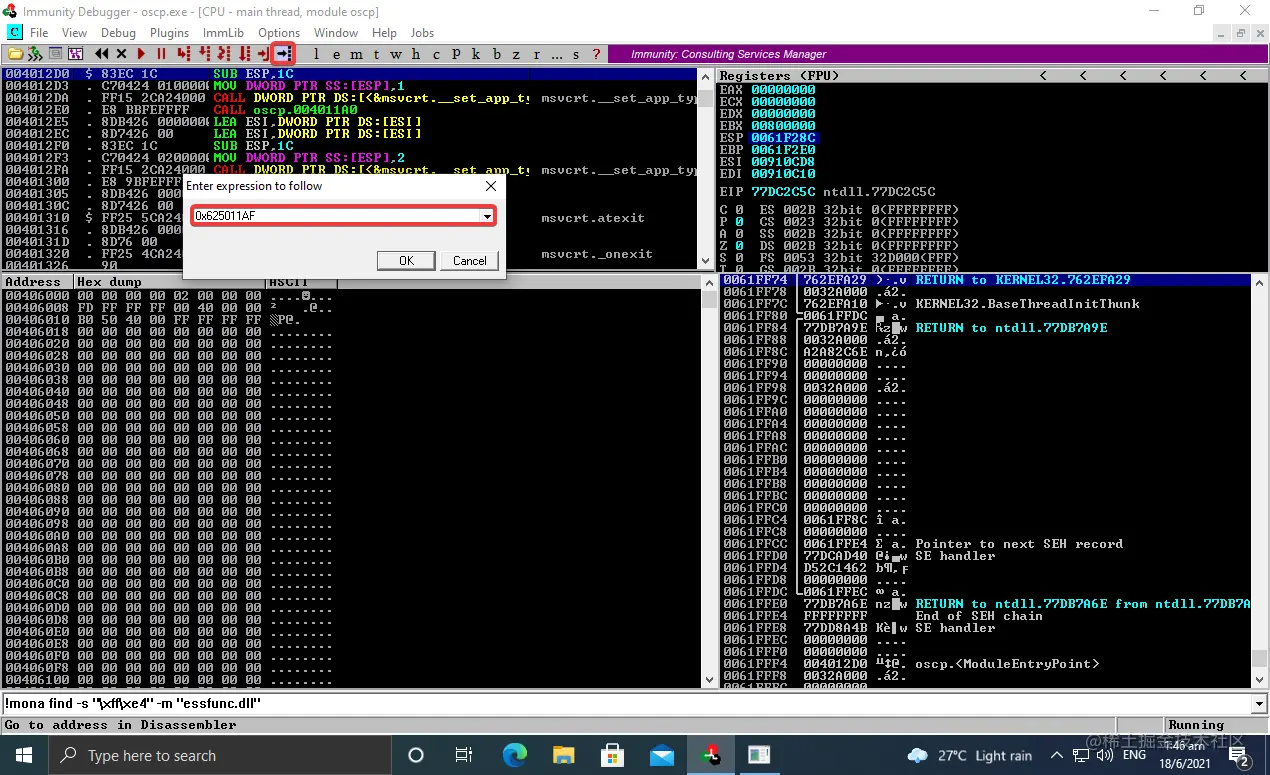1270x775 pixels.
Task: Select ESP register value 0061F28C
Action: click(783, 138)
